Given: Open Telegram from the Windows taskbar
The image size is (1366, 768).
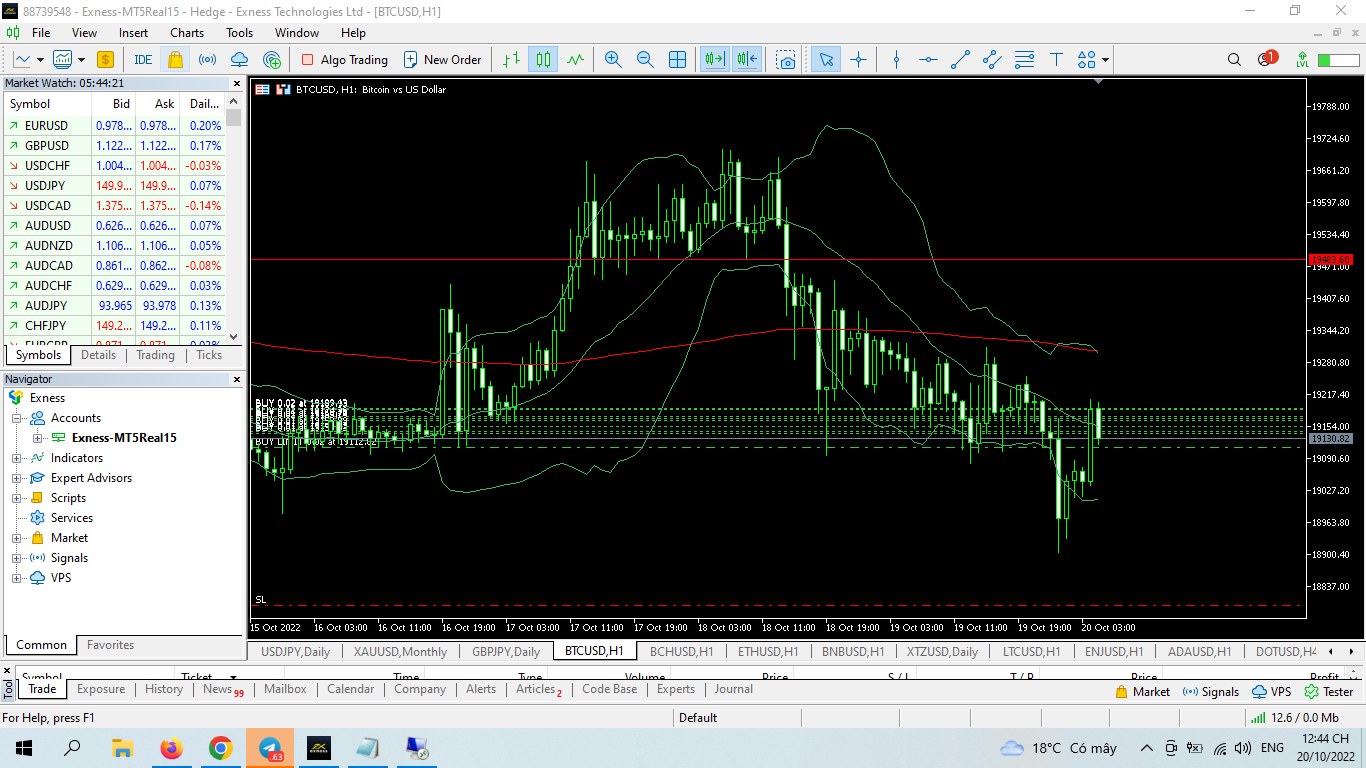Looking at the screenshot, I should [x=270, y=748].
